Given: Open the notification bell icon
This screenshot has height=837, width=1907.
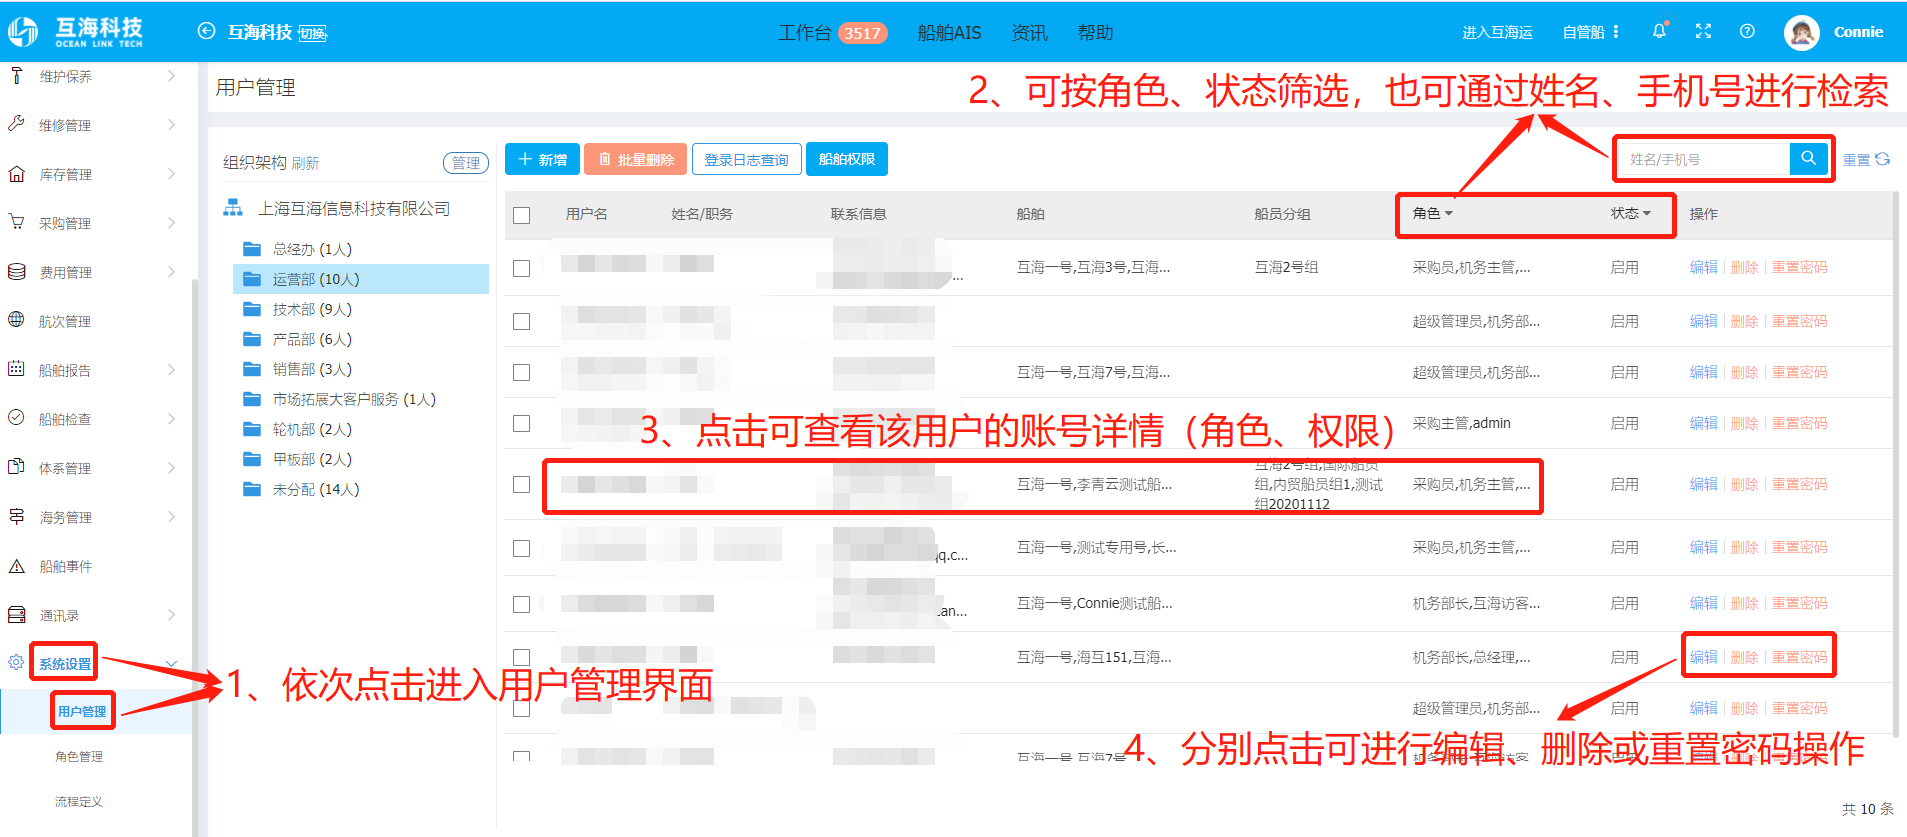Looking at the screenshot, I should click(x=1659, y=31).
